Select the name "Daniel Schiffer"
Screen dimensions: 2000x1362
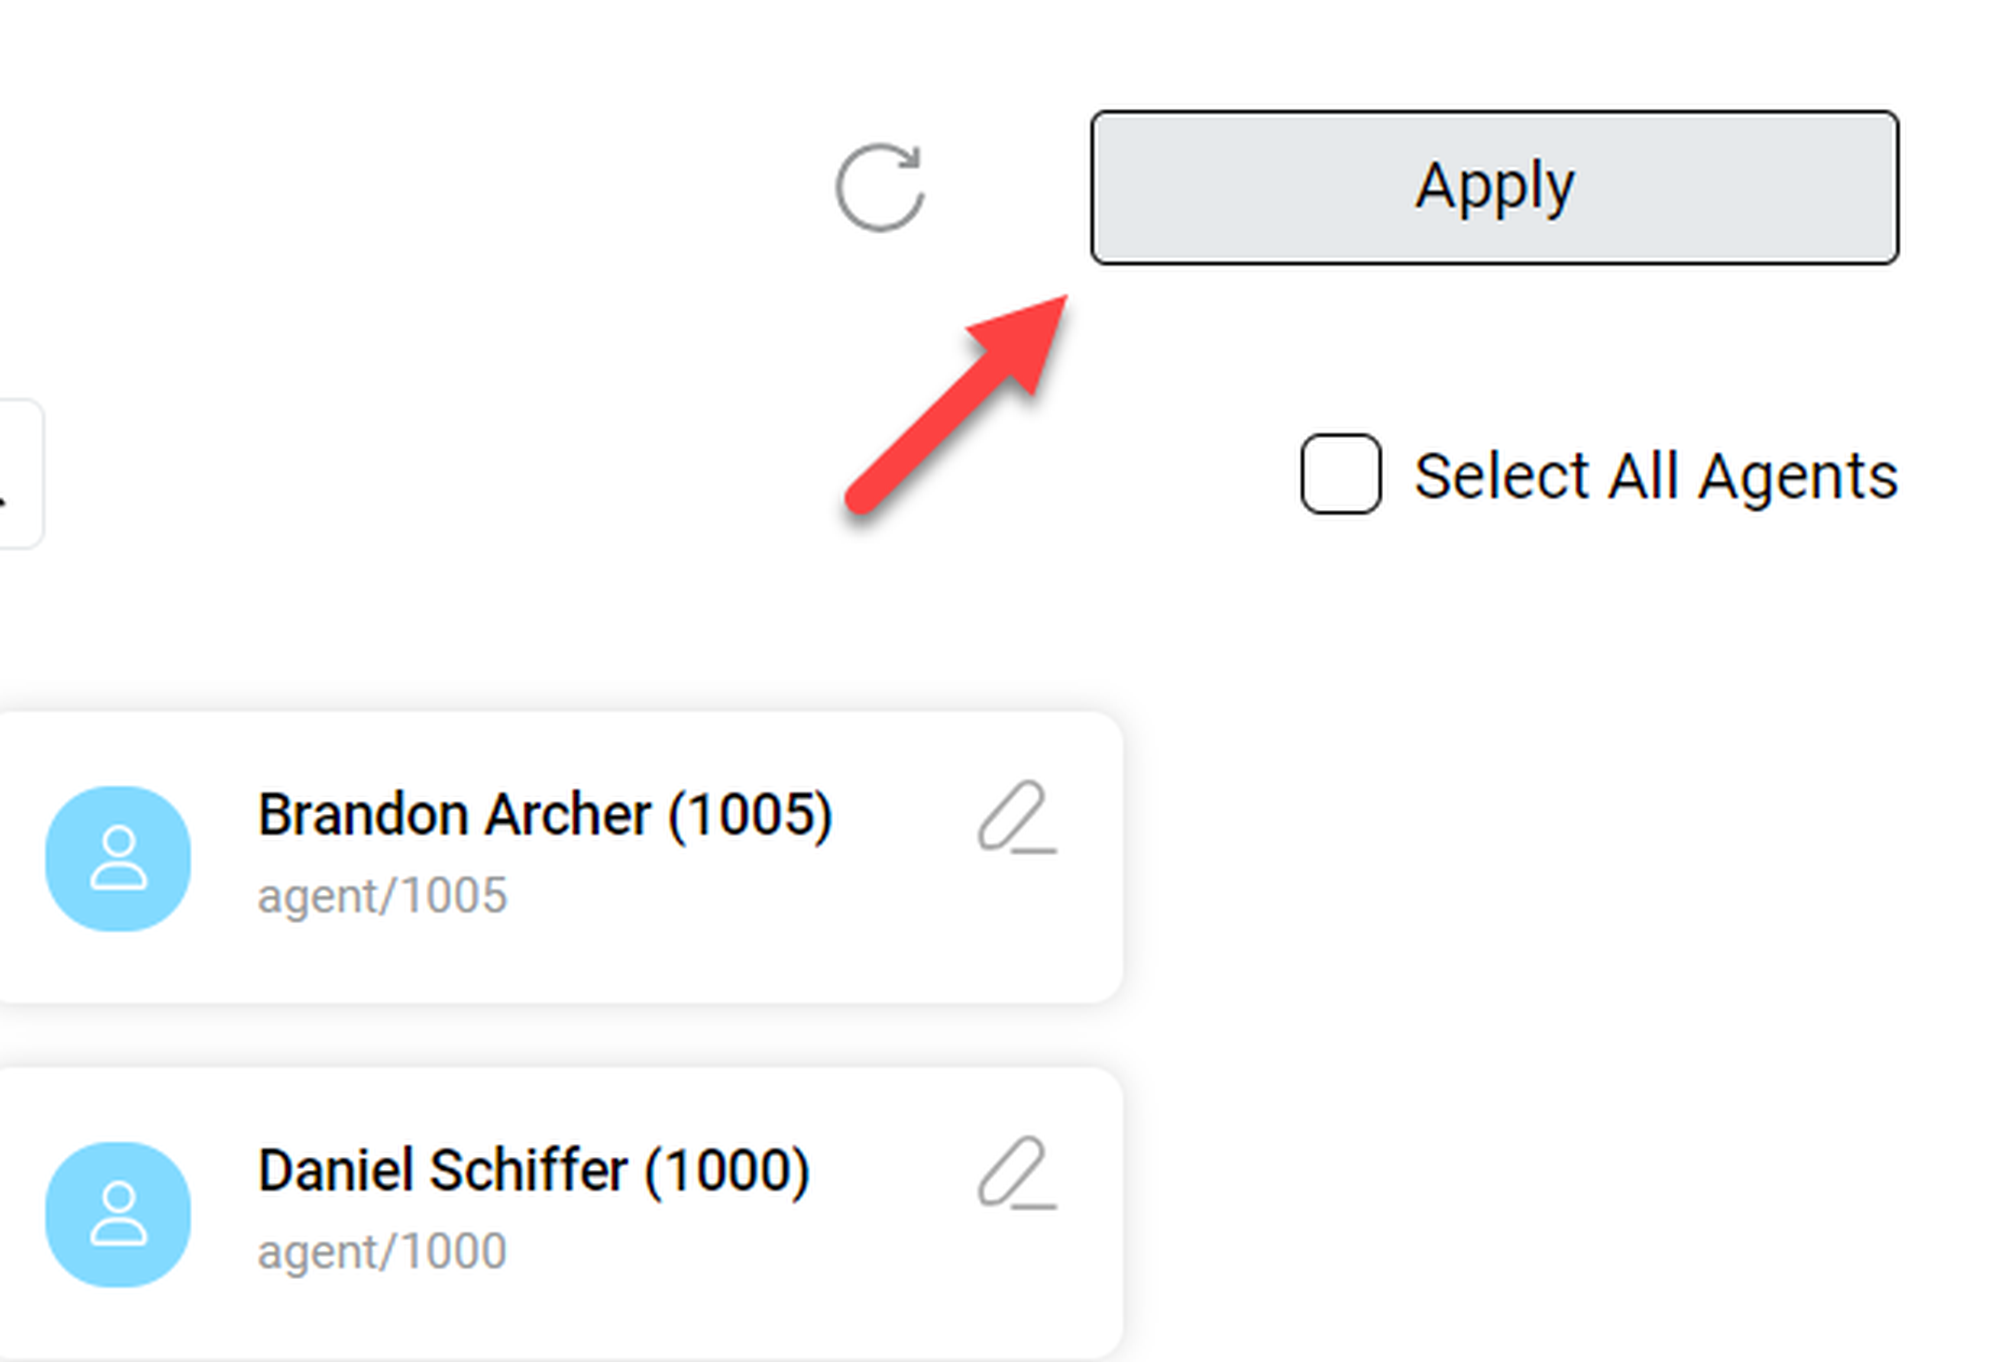coord(443,1170)
